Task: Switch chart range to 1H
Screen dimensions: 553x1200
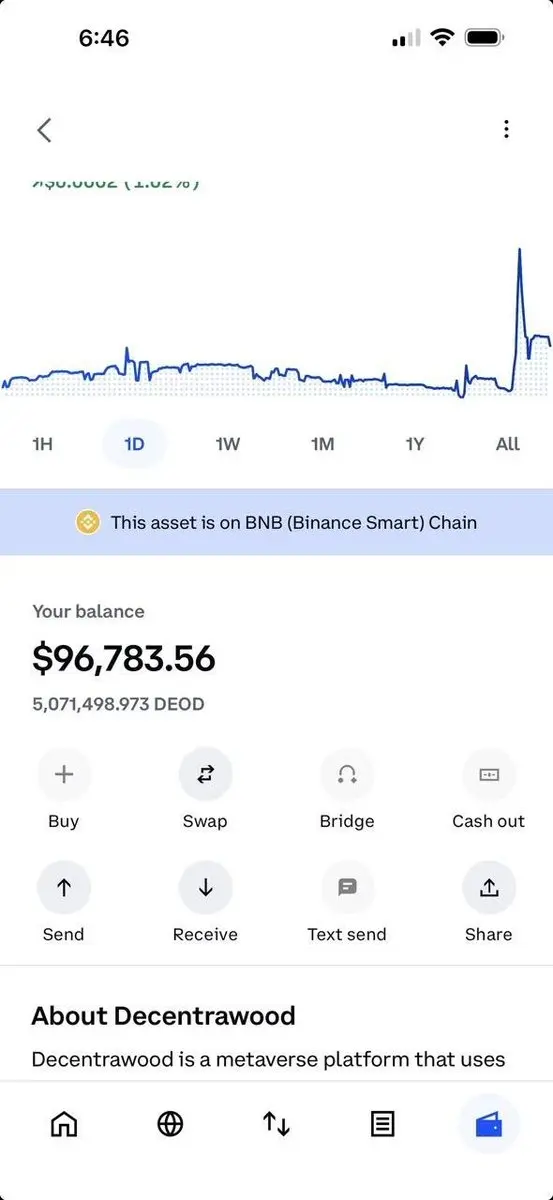Action: coord(42,443)
